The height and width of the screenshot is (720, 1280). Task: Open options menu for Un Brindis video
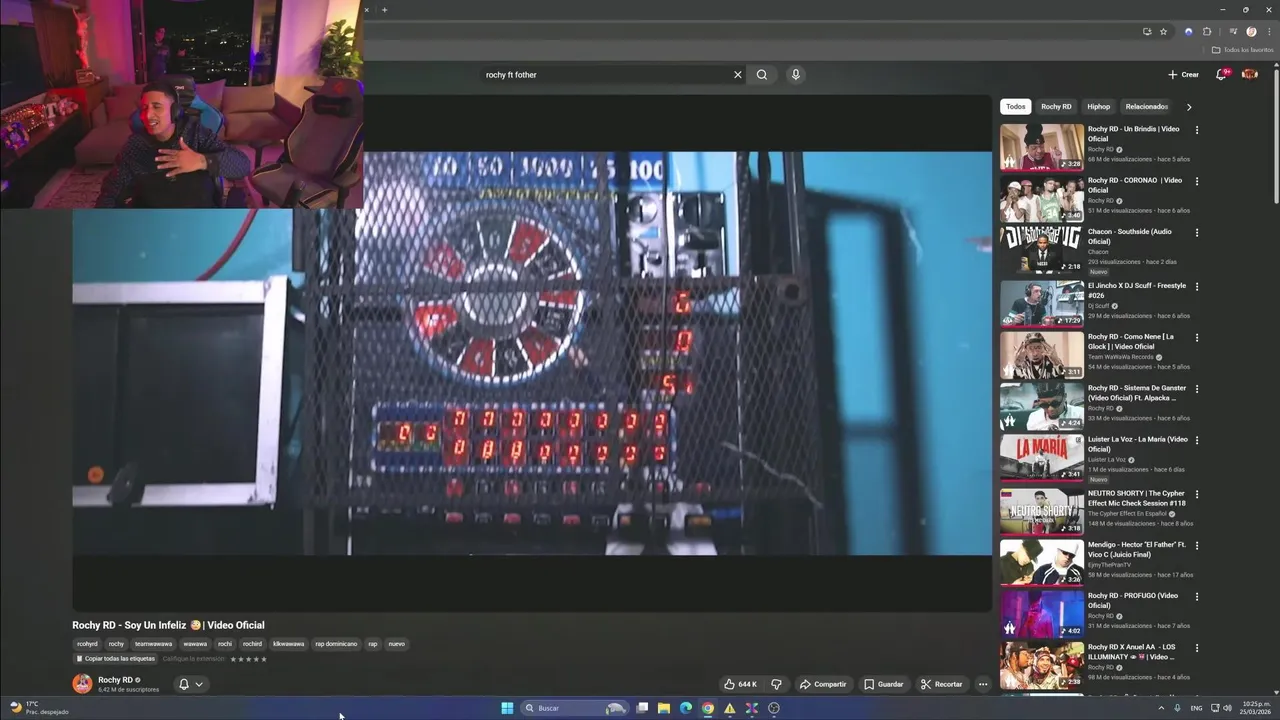(1196, 129)
